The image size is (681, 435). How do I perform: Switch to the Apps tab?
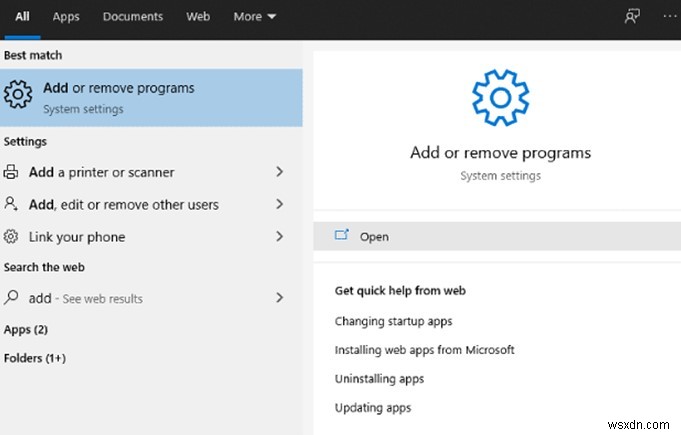click(x=66, y=17)
